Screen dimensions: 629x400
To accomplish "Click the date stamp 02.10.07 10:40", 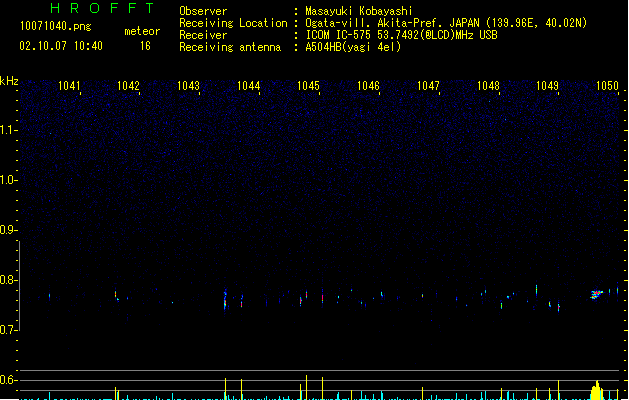I will pyautogui.click(x=61, y=46).
